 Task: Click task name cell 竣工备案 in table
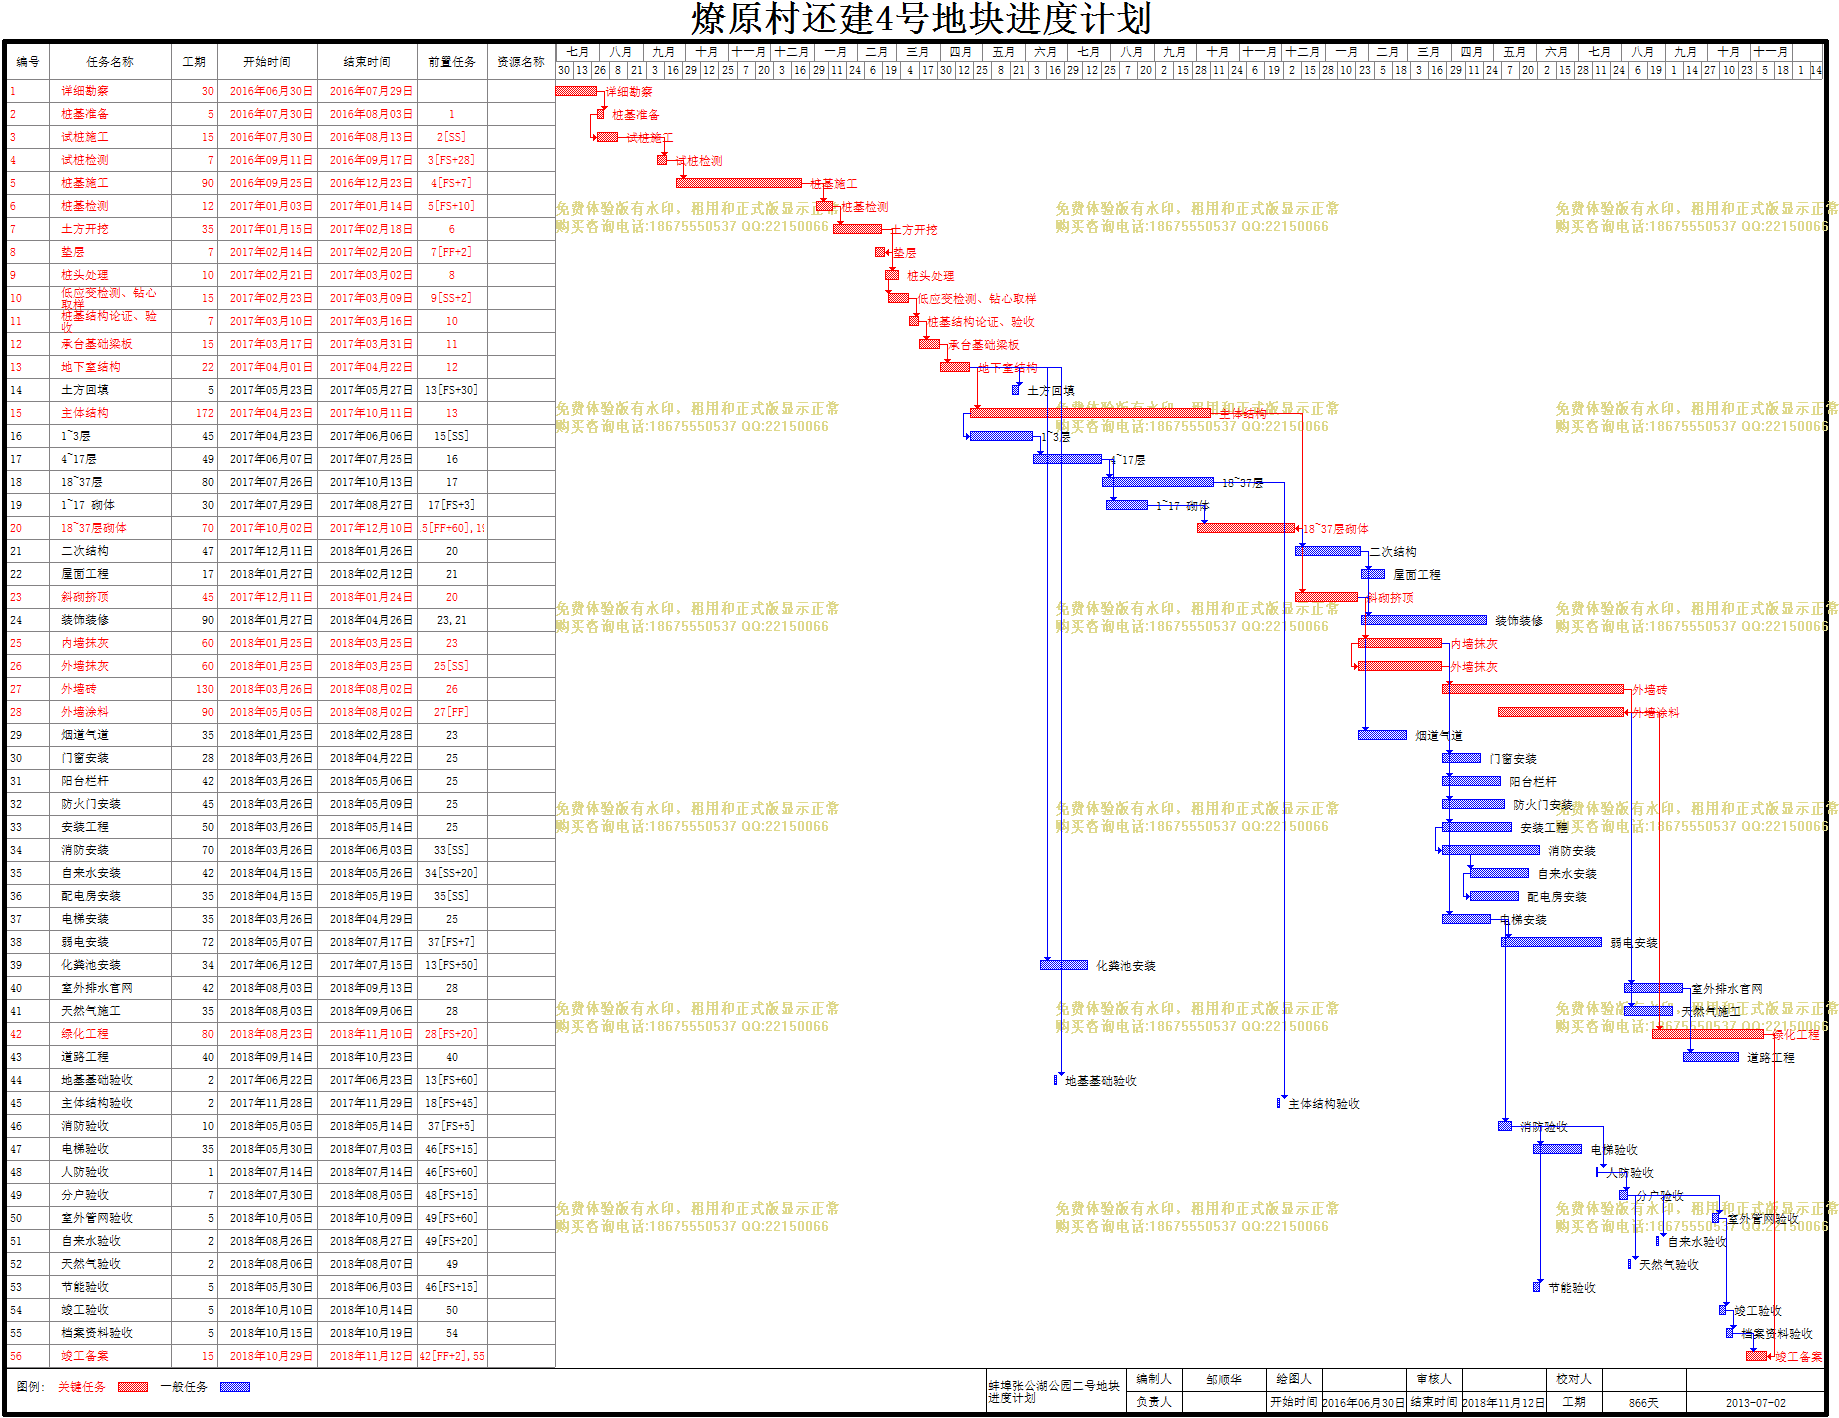(x=110, y=1356)
